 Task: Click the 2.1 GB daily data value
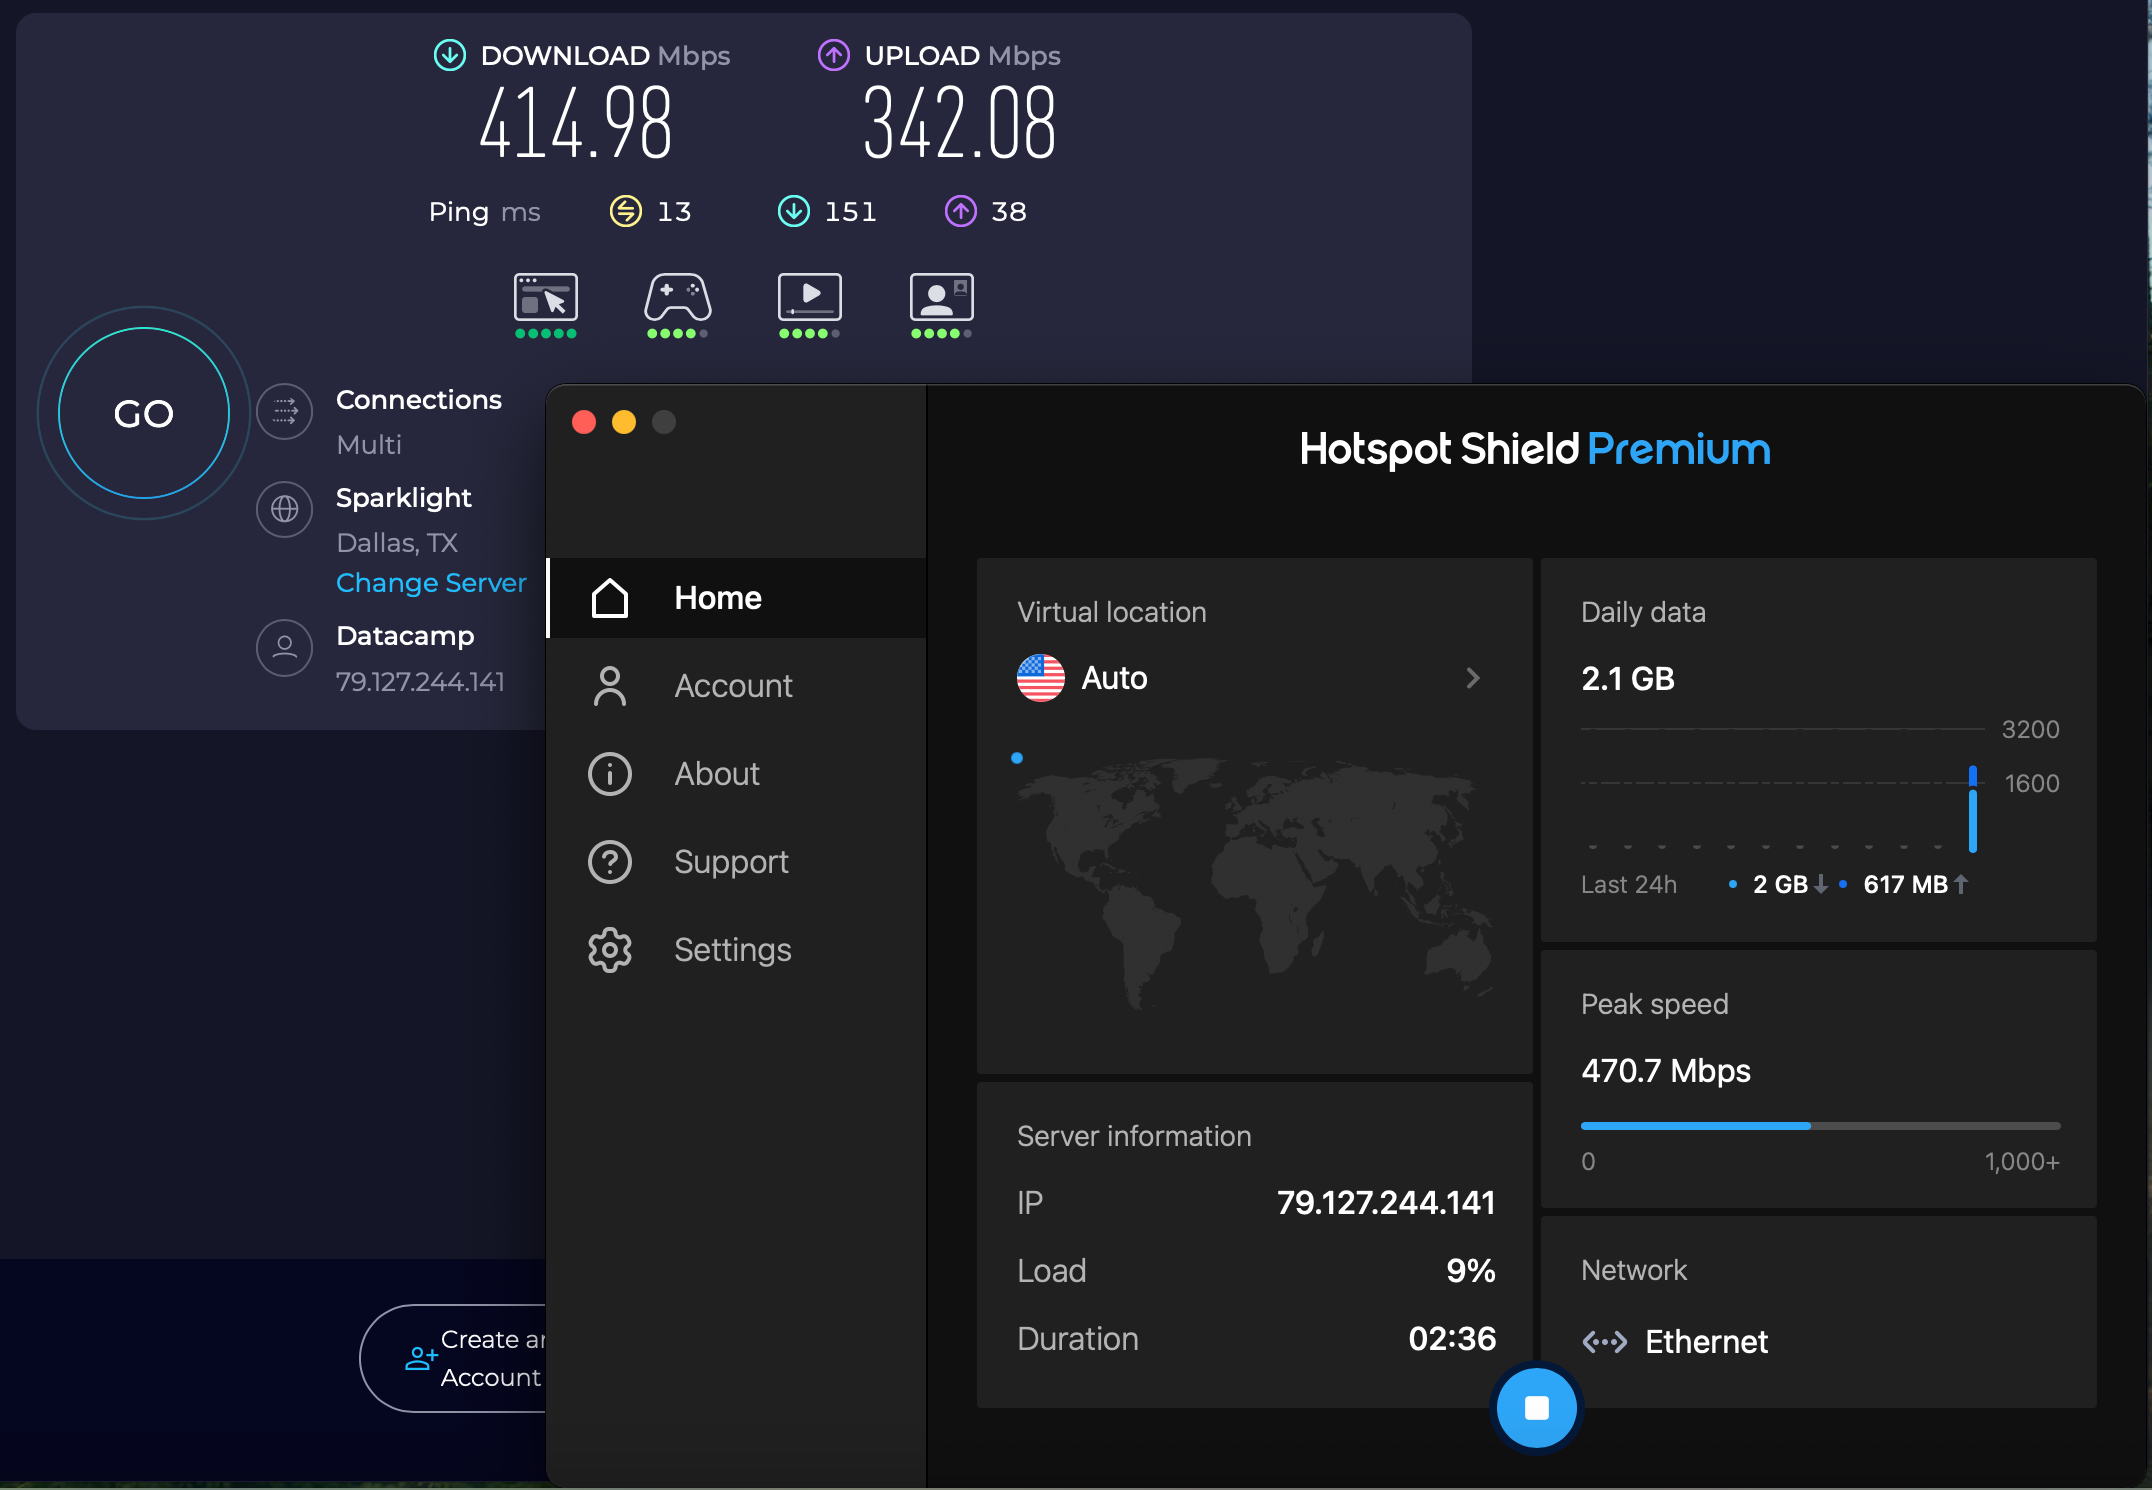pos(1627,679)
